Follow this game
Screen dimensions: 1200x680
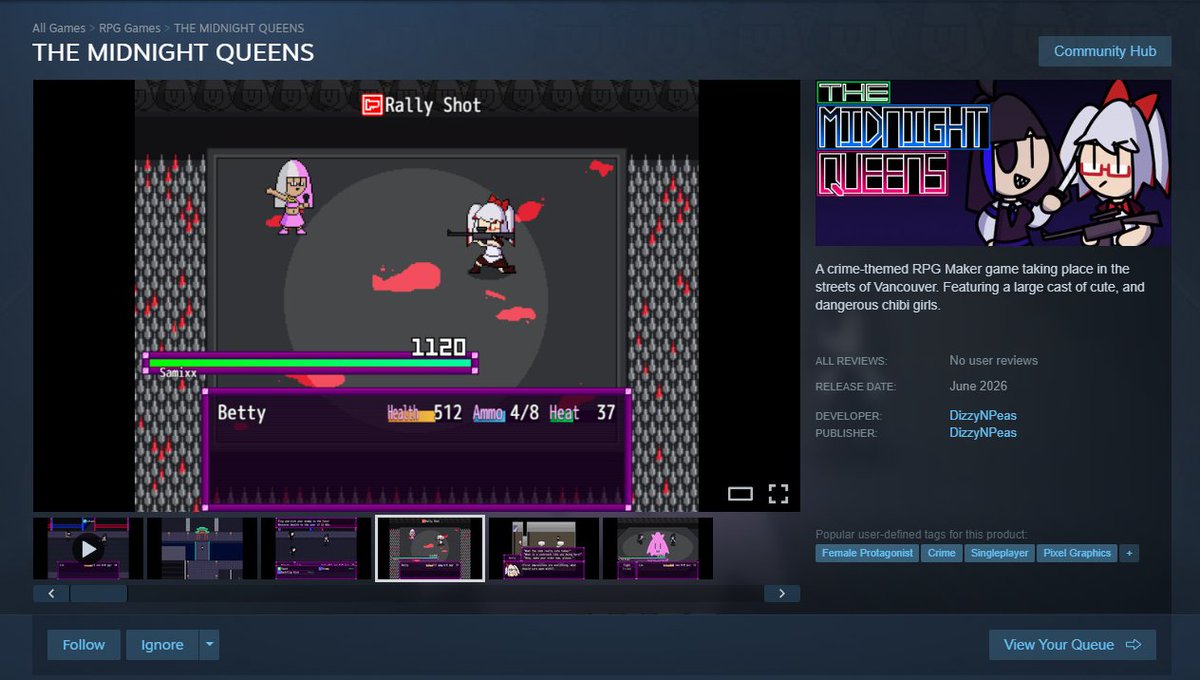coord(84,645)
